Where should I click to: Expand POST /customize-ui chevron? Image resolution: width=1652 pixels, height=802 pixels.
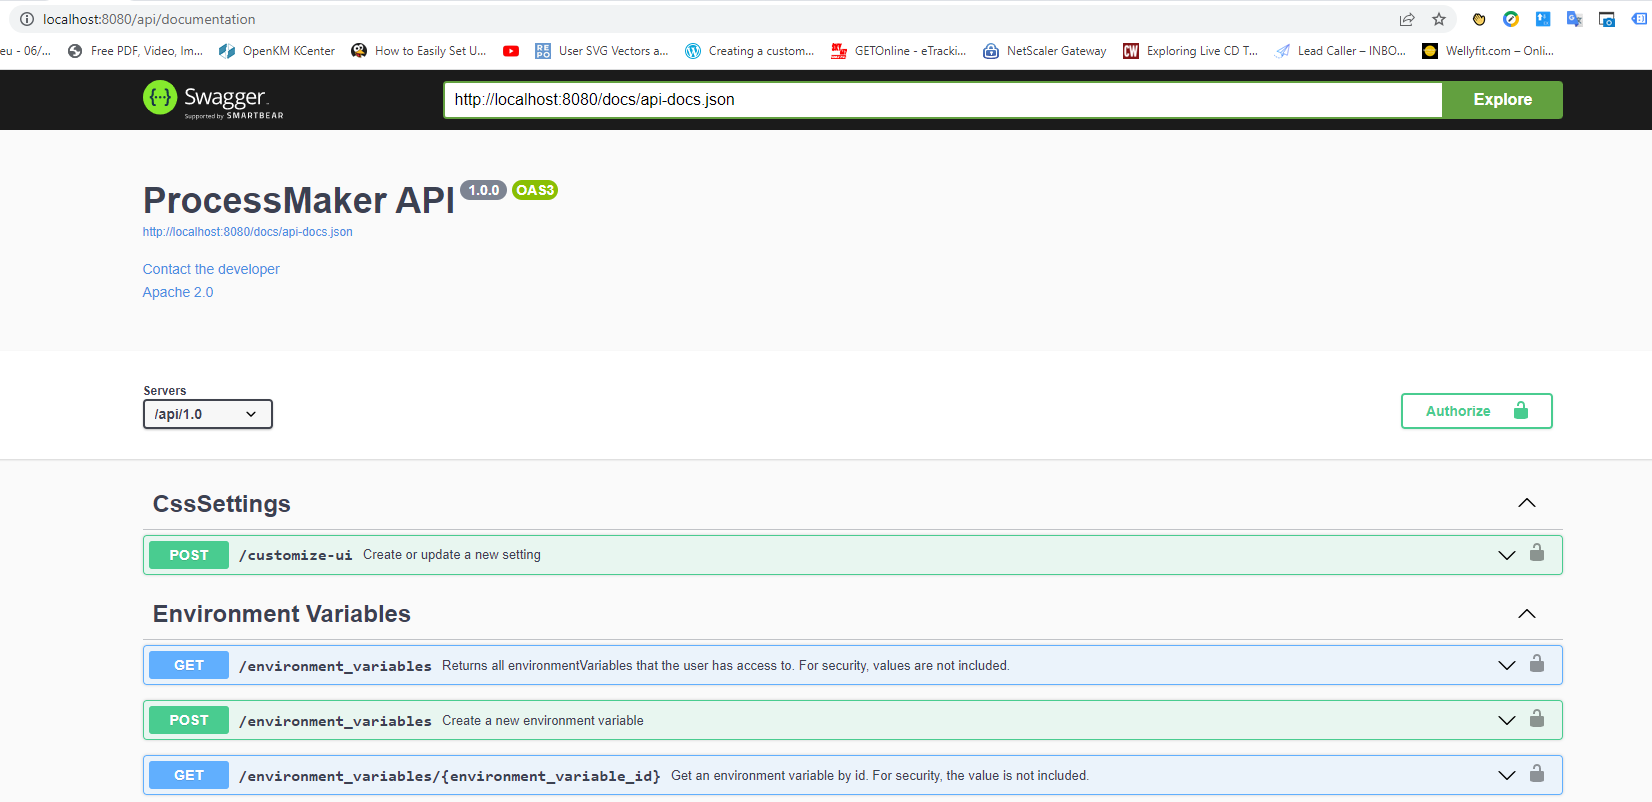click(x=1506, y=555)
